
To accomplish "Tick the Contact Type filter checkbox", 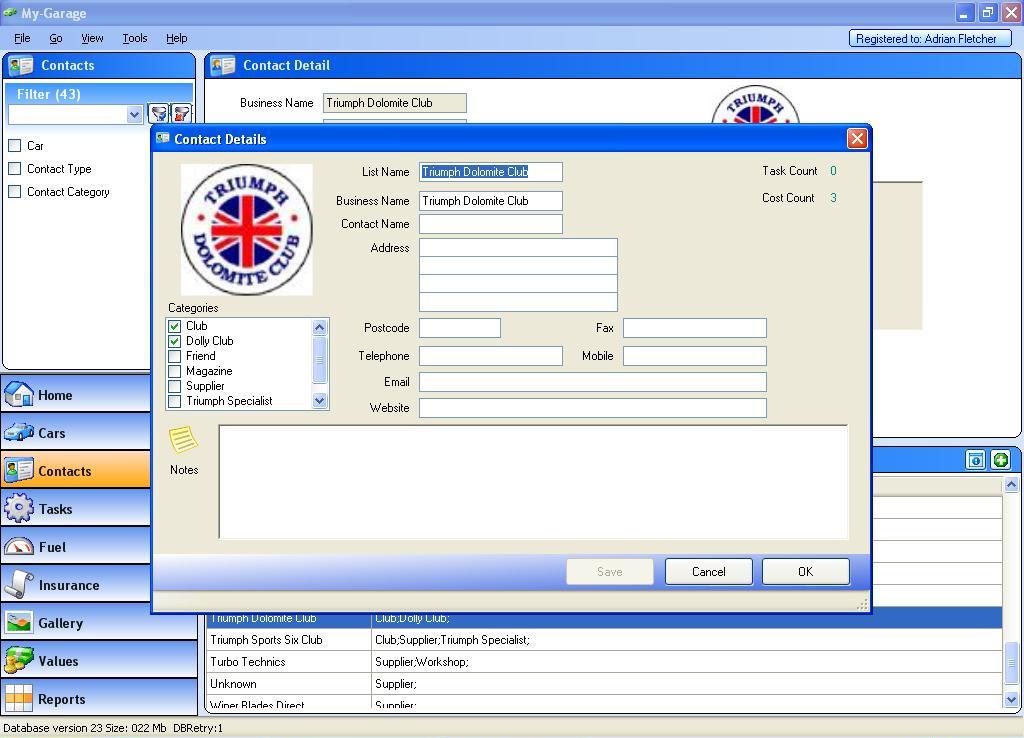I will click(x=15, y=169).
